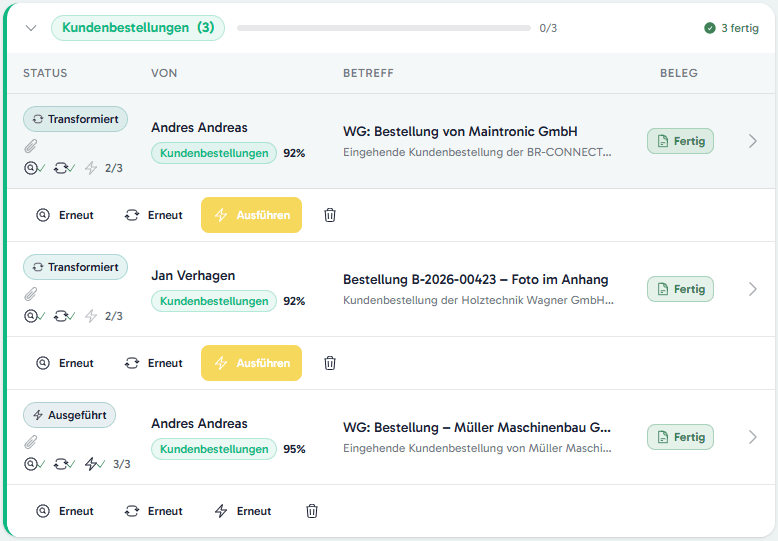Click classification check icon in Müller Maschinenbau row
This screenshot has width=778, height=541.
coord(34,464)
